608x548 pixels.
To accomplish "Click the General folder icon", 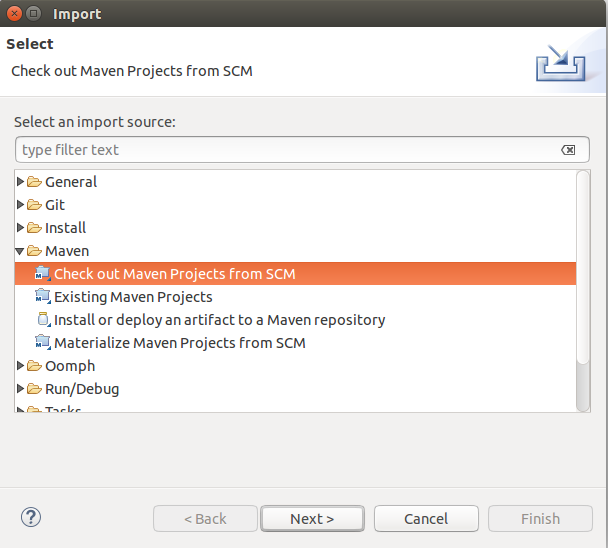I will [34, 182].
